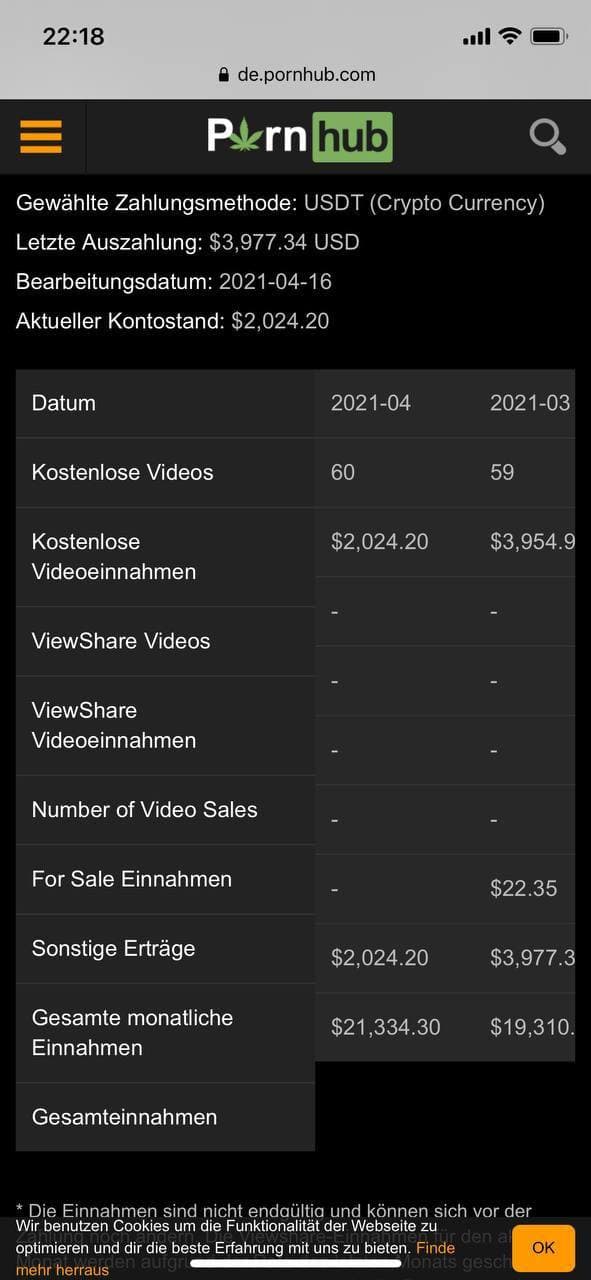Tap the Wi-Fi status icon

pyautogui.click(x=510, y=37)
